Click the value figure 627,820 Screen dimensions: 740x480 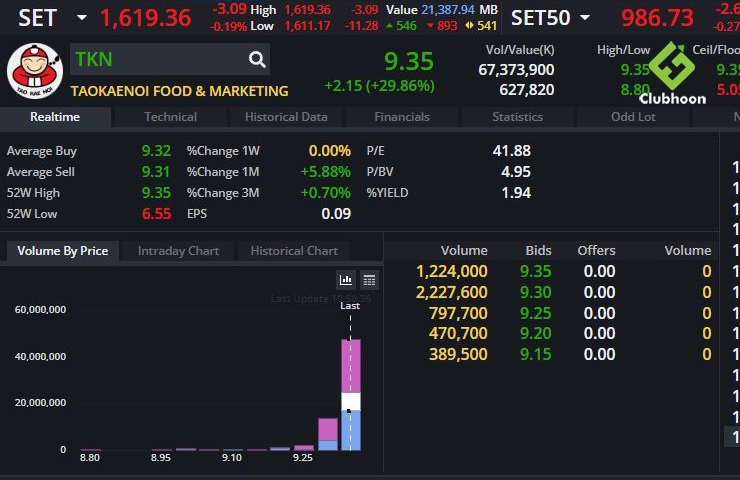click(x=527, y=90)
